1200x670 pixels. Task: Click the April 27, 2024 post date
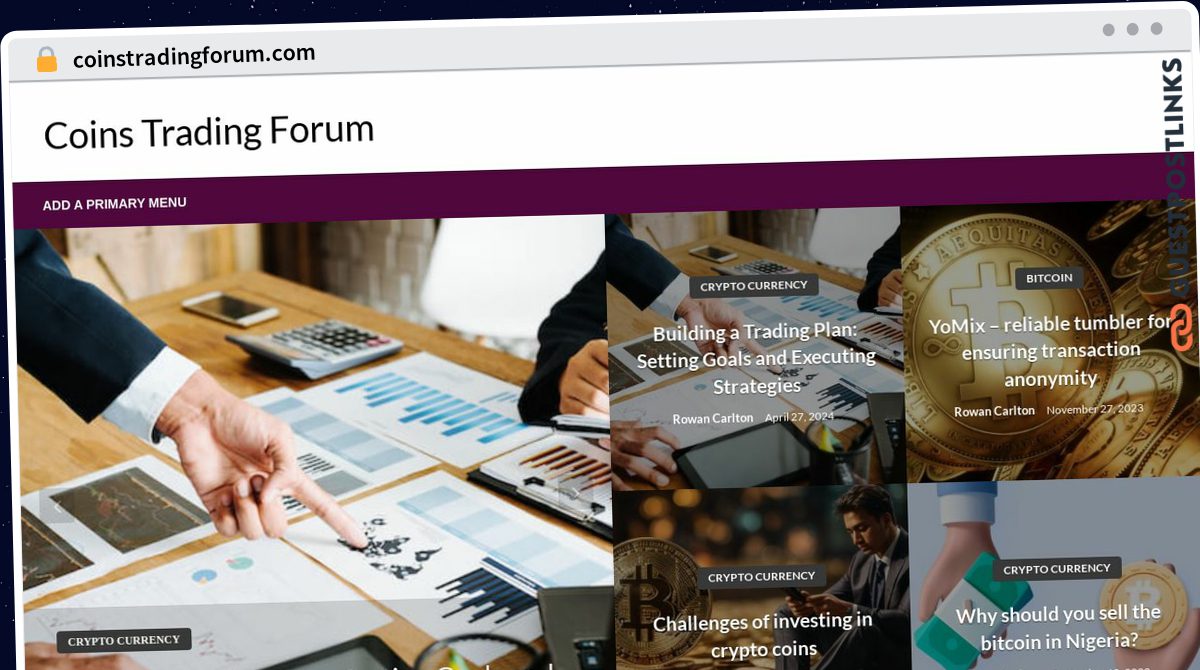click(x=799, y=417)
